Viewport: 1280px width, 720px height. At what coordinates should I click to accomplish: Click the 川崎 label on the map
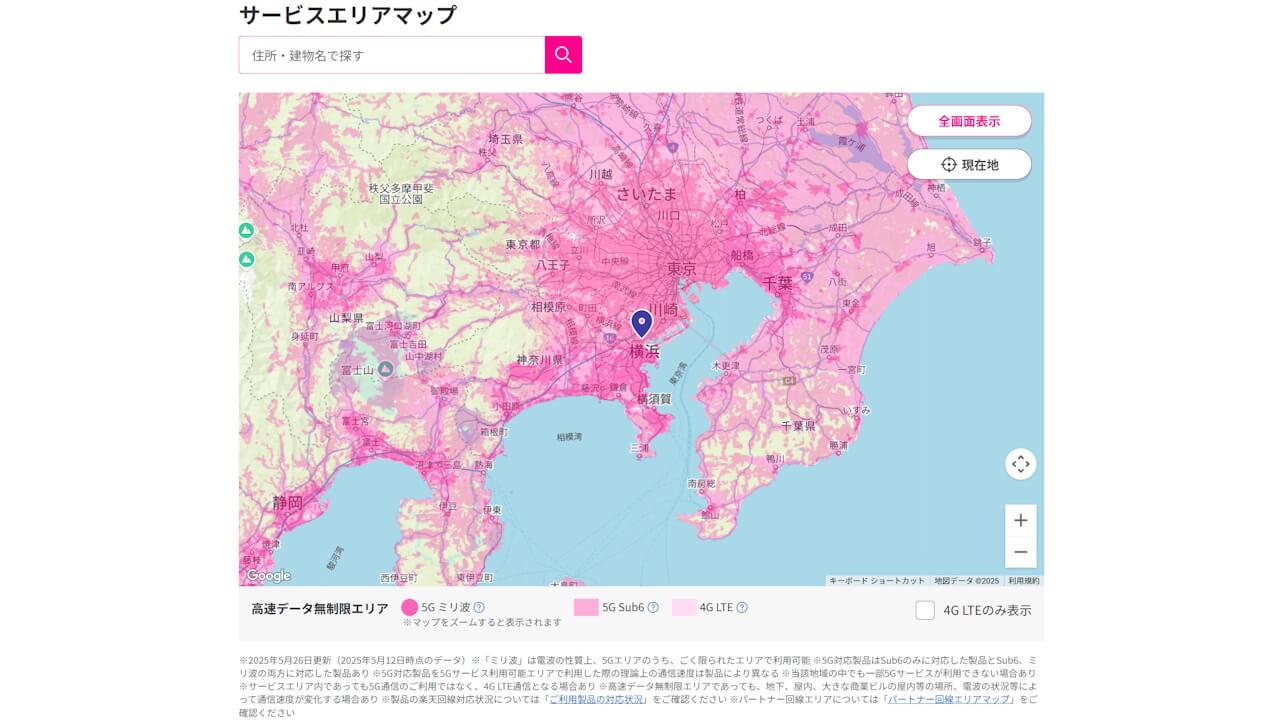click(663, 309)
